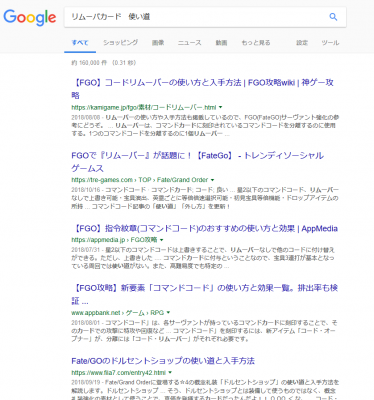Click the www.fila7.com/entry42.html URL
Viewport: 374px width, 400px height.
click(119, 373)
